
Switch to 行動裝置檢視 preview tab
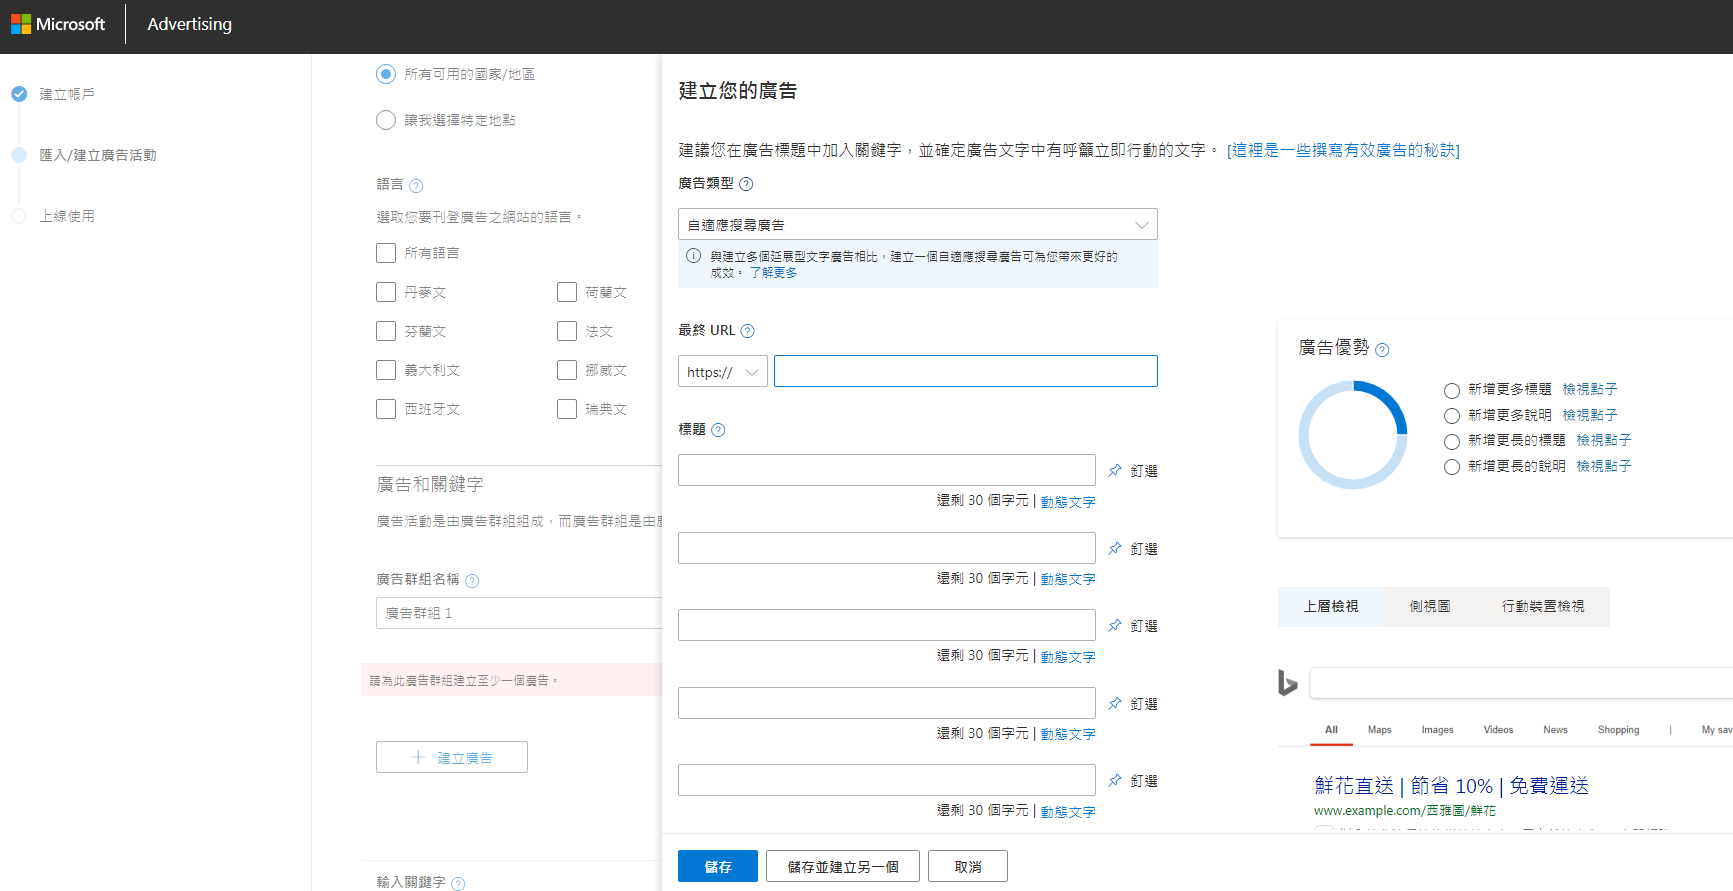click(x=1542, y=606)
